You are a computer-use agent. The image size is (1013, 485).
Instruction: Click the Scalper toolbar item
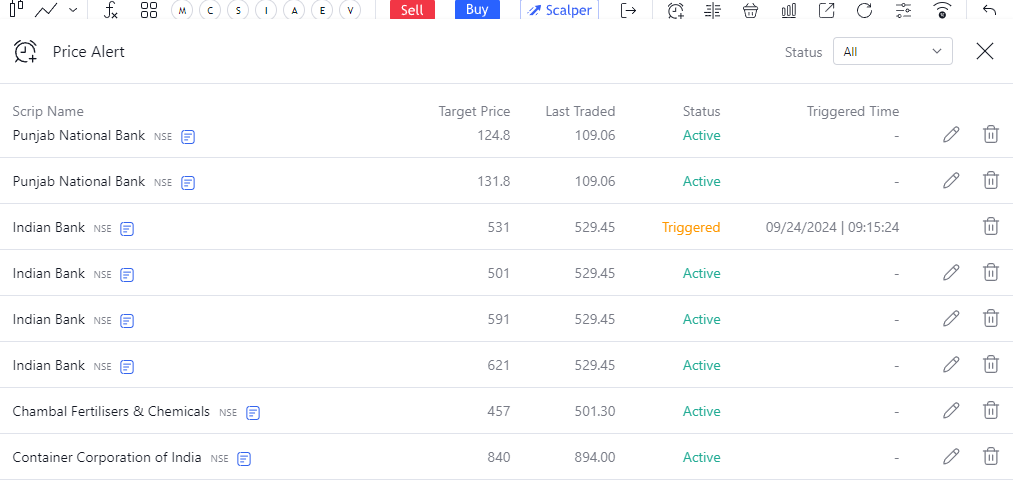[559, 10]
